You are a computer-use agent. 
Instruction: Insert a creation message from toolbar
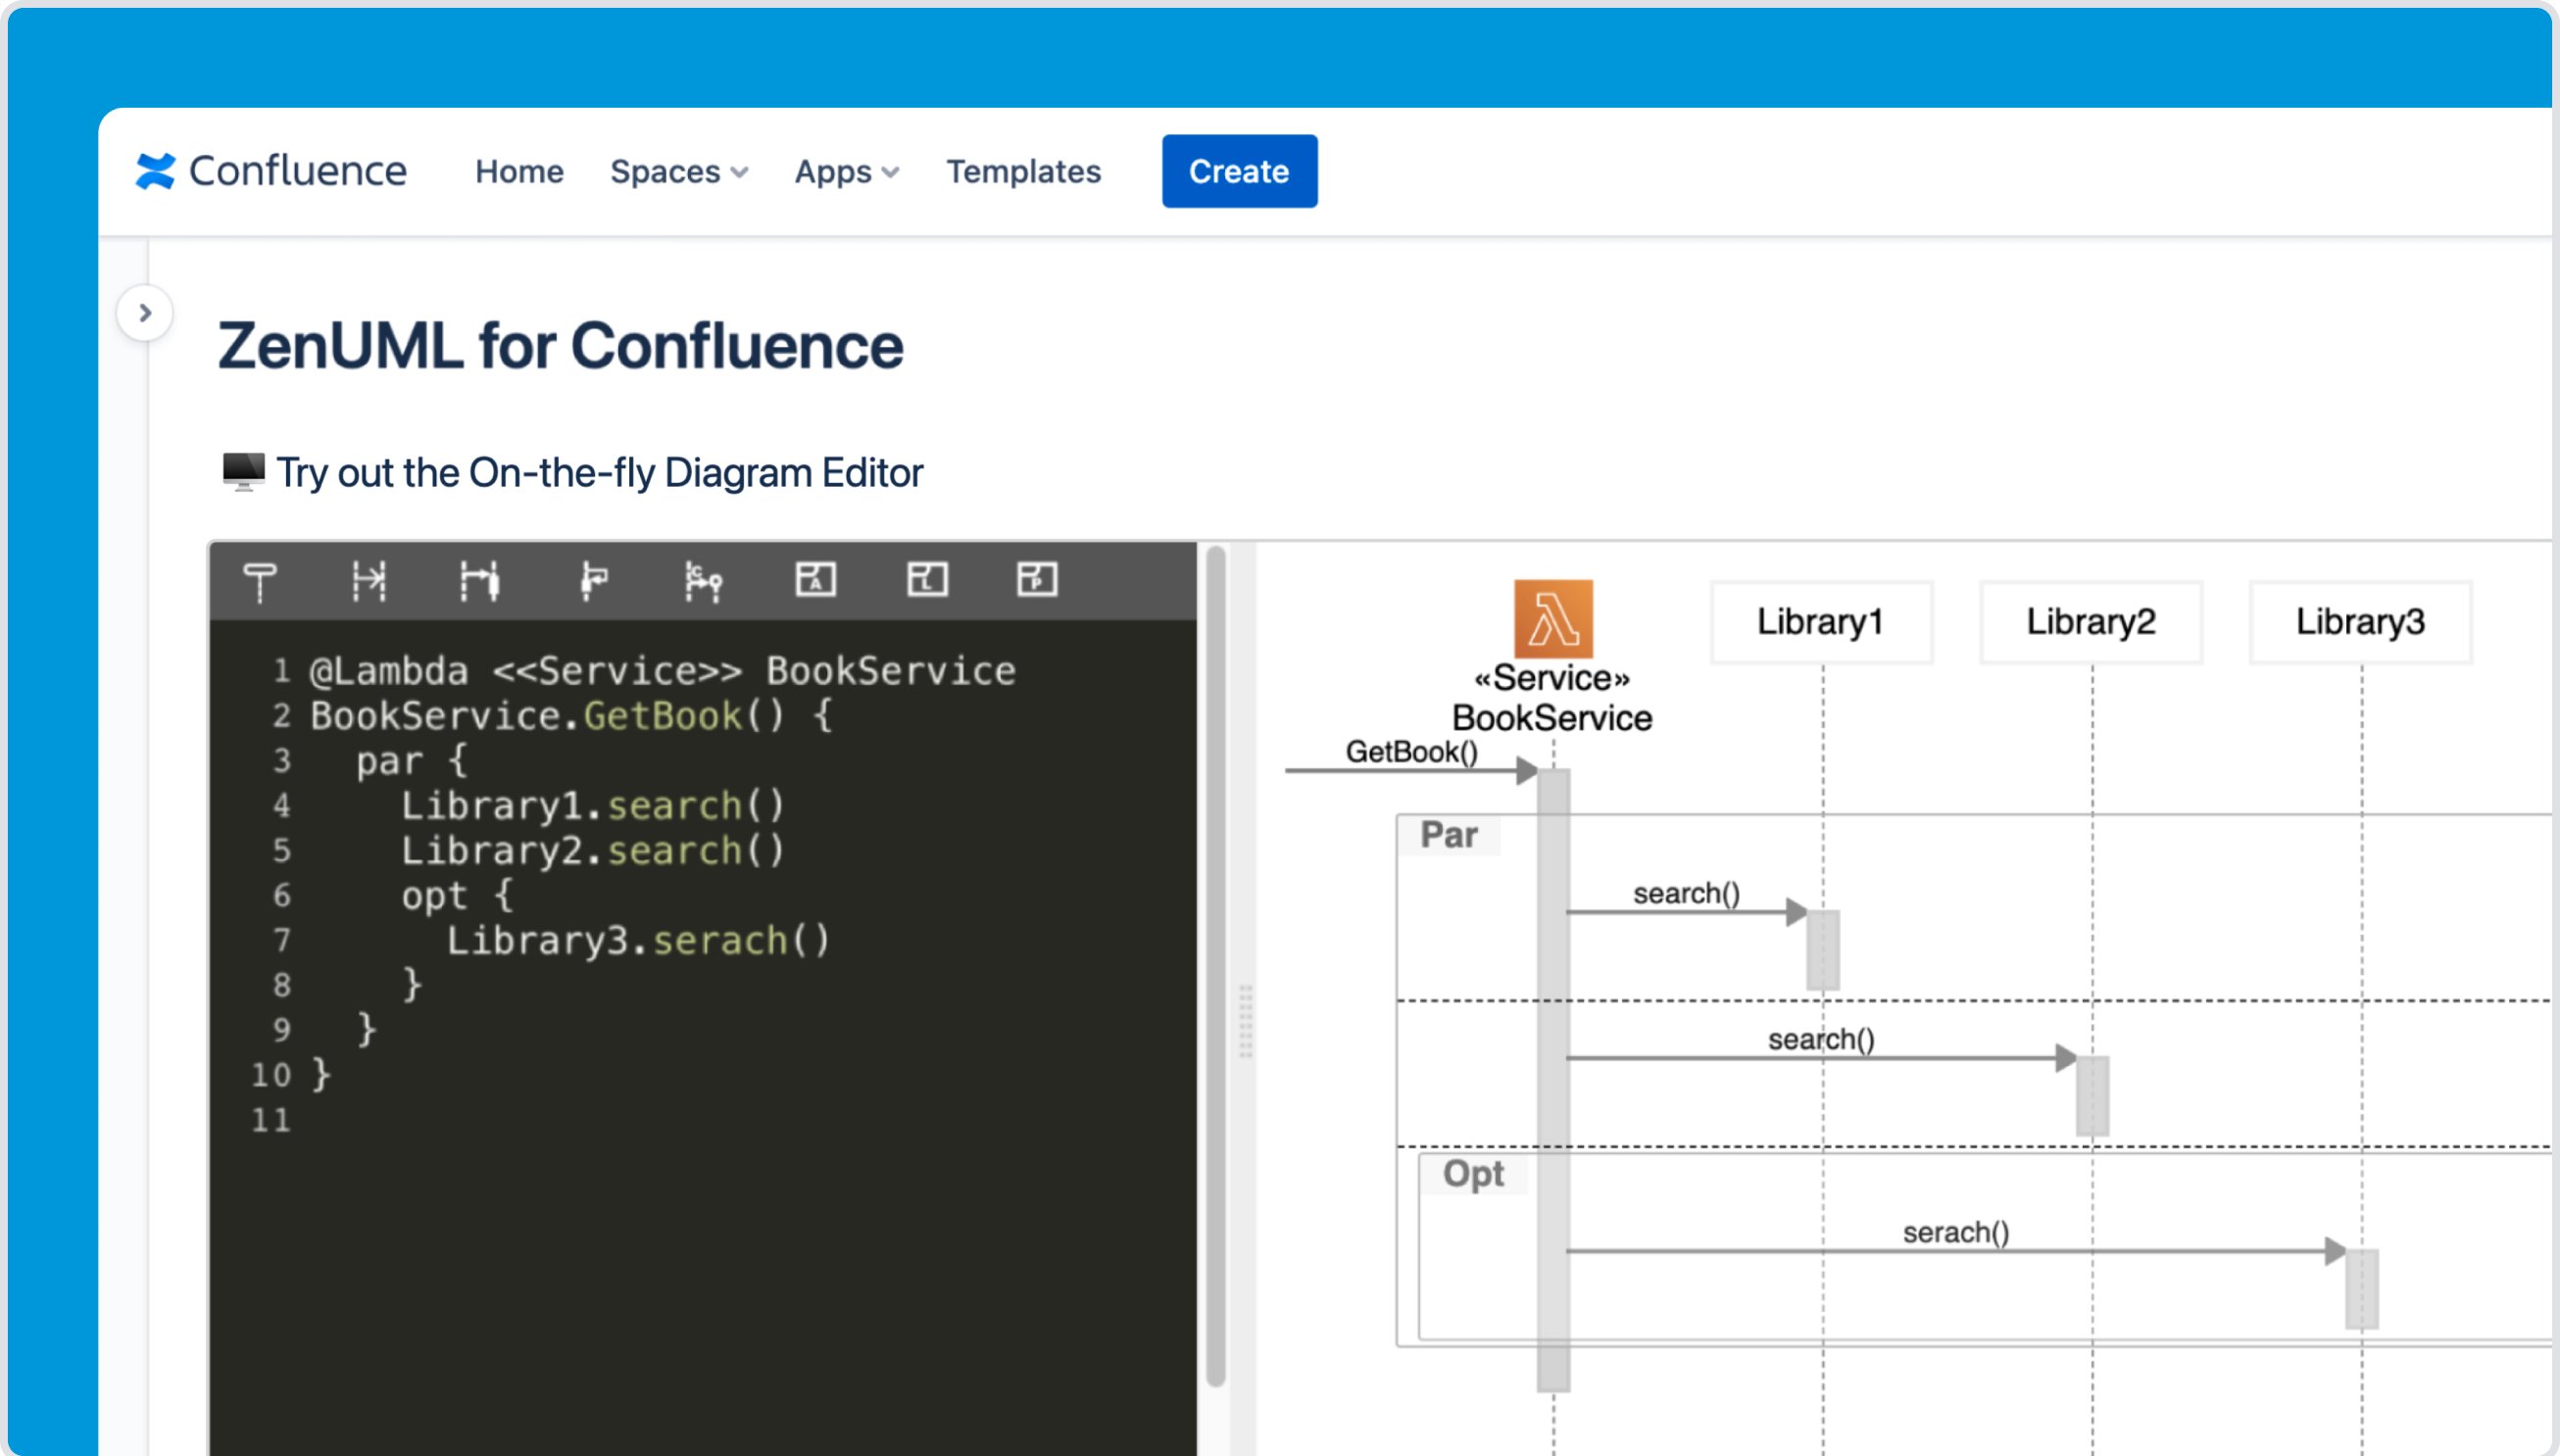click(703, 581)
